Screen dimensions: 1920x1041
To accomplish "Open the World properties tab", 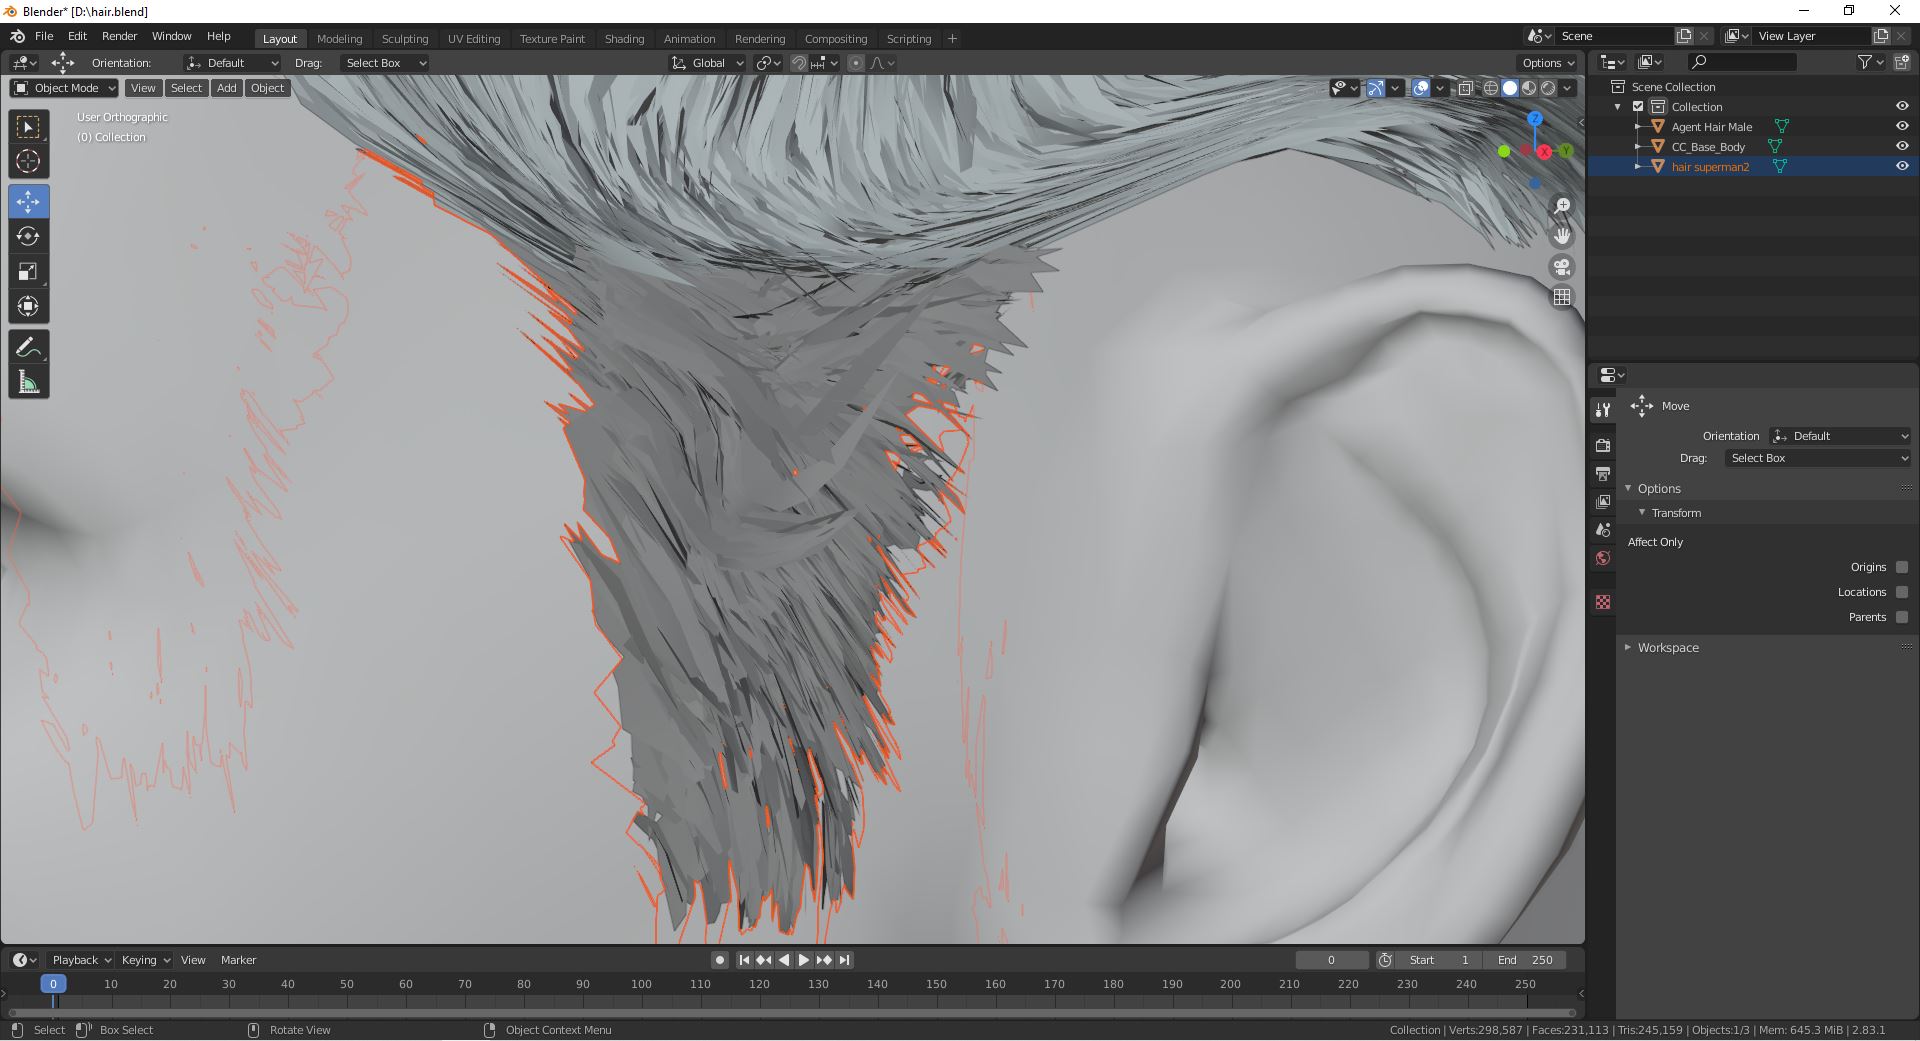I will point(1603,558).
